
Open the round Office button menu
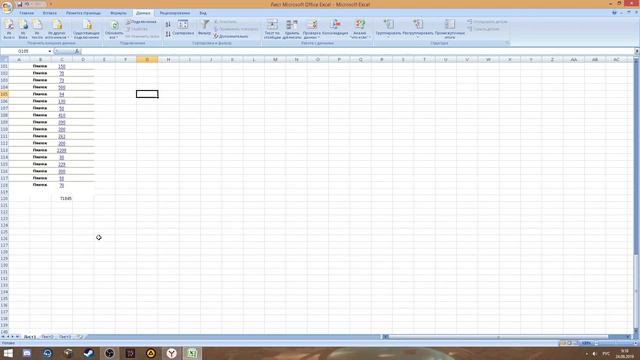pyautogui.click(x=7, y=7)
